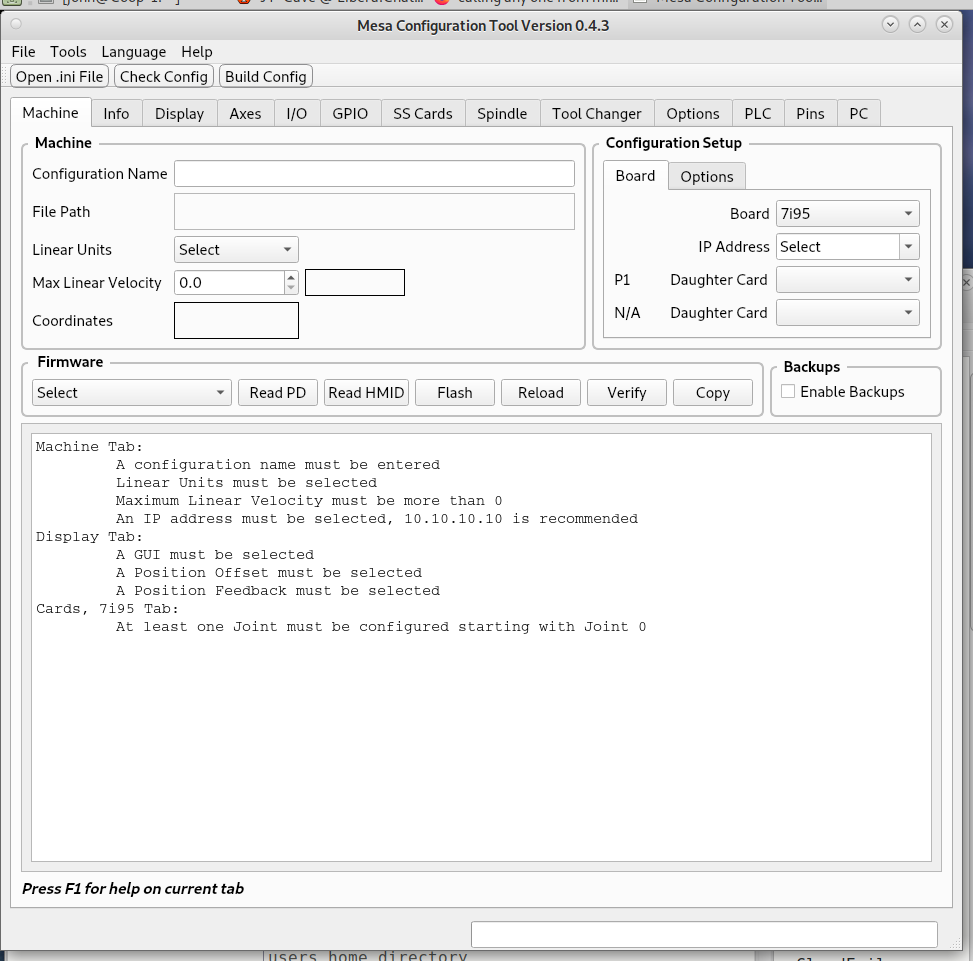
Task: Select the Board sub-tab in Configuration Setup
Action: 635,176
